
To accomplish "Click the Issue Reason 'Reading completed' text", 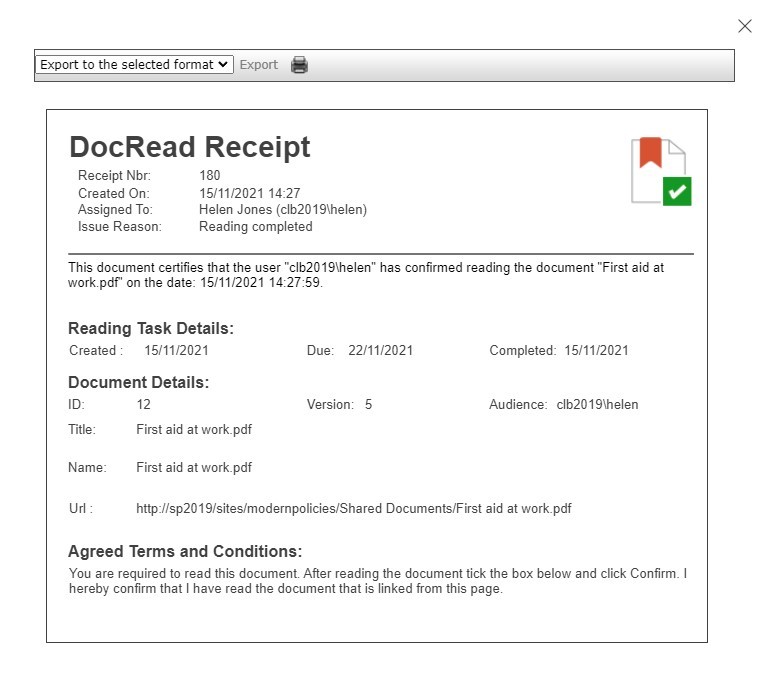I will (255, 227).
